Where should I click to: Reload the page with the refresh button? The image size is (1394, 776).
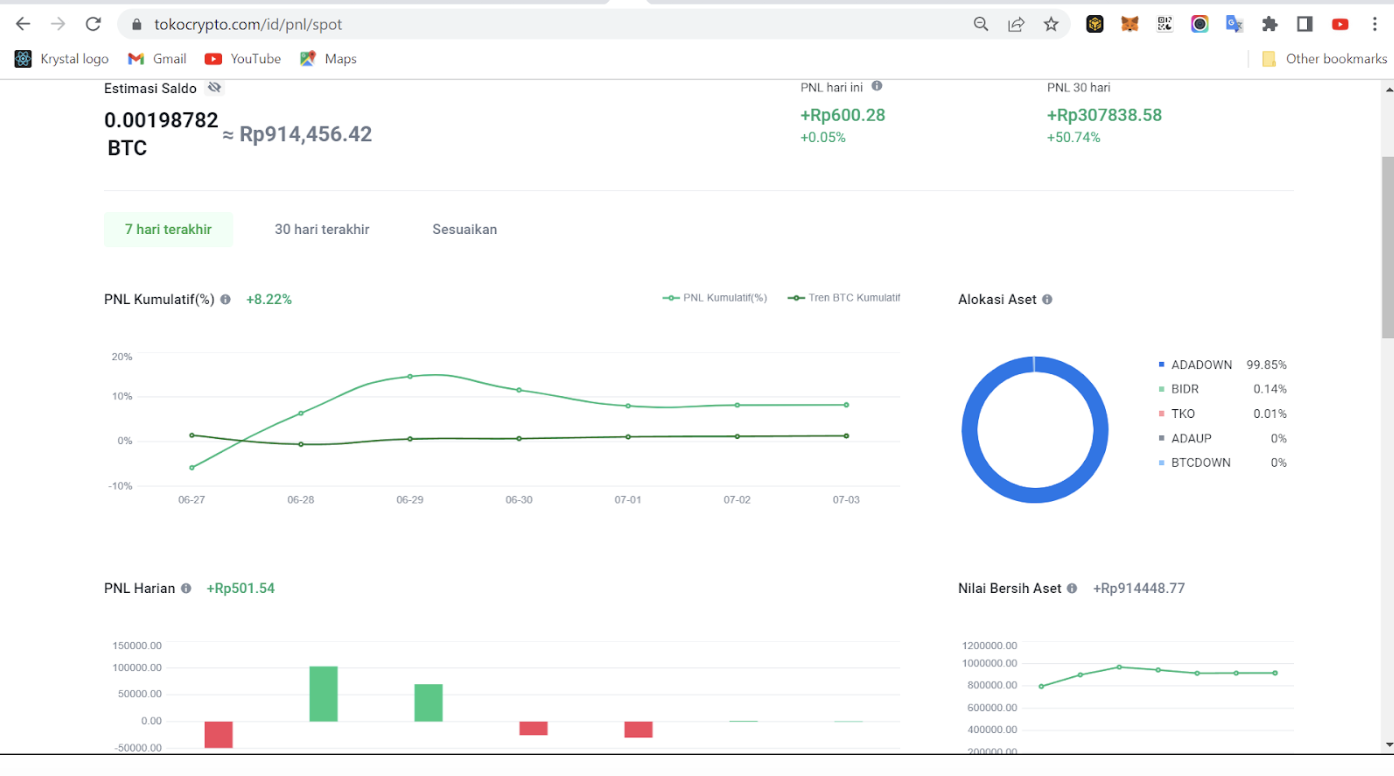92,23
